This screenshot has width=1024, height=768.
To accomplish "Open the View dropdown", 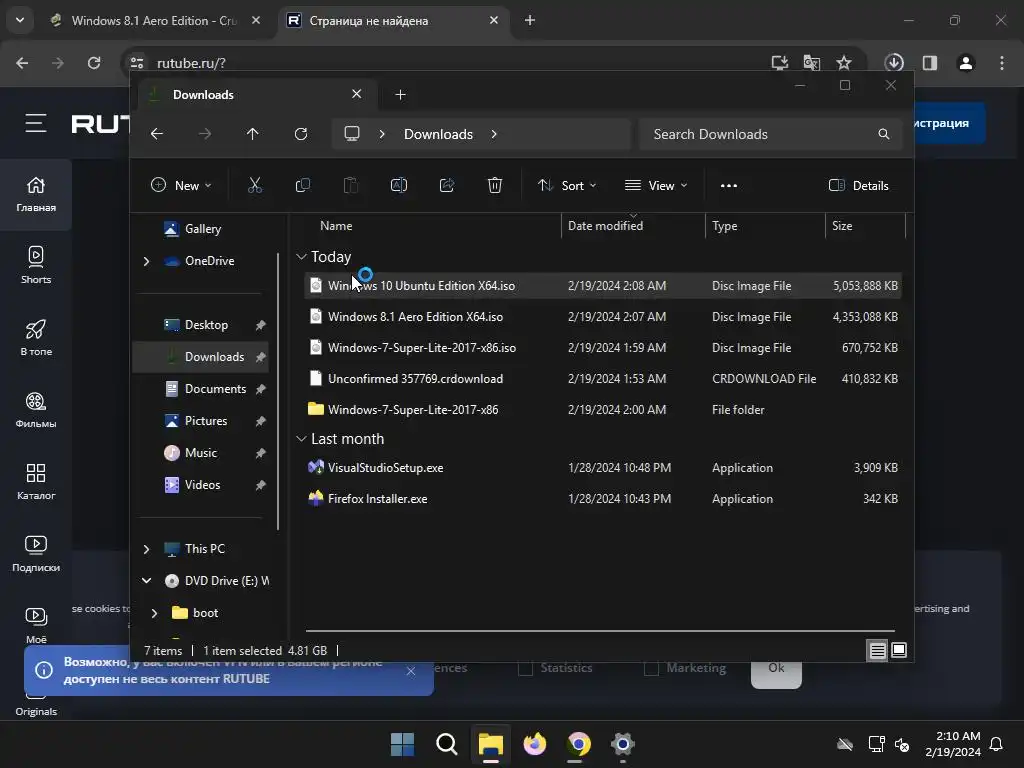I will (x=656, y=185).
